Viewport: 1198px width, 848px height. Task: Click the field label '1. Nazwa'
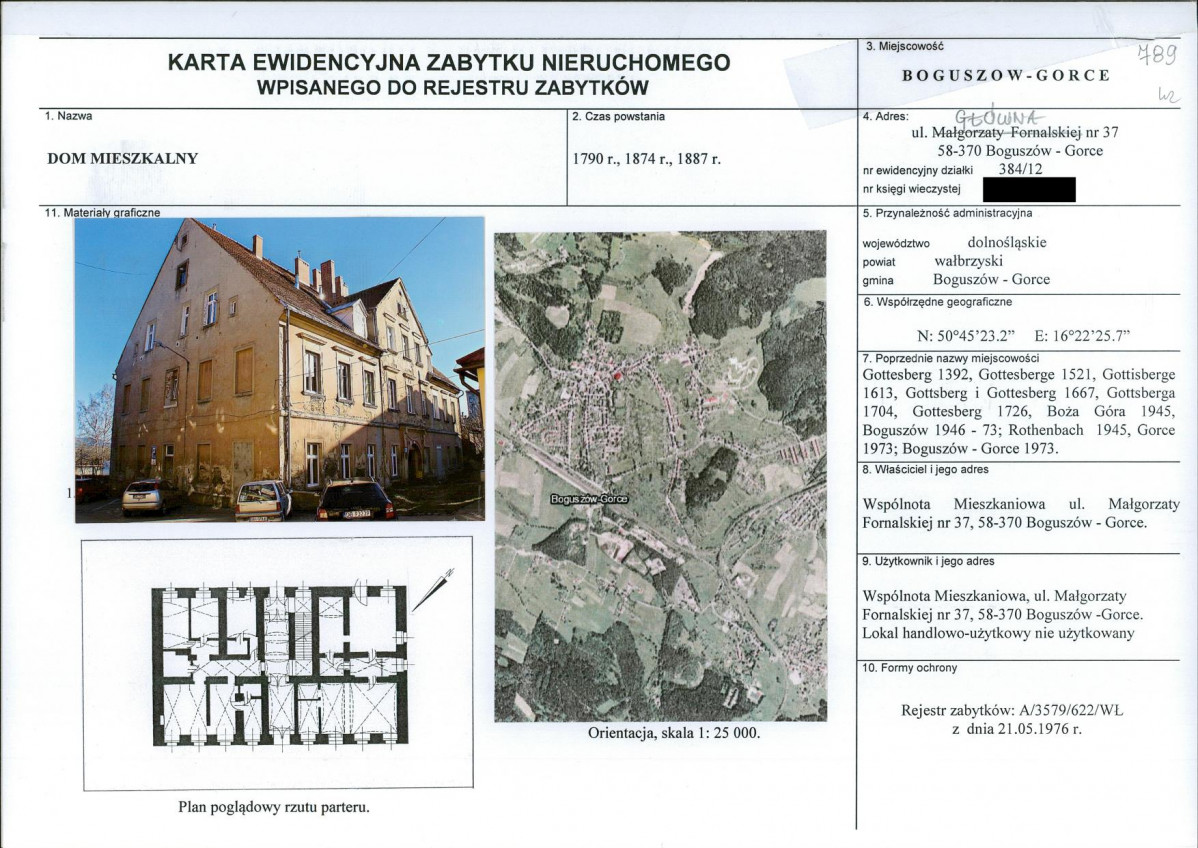point(69,116)
